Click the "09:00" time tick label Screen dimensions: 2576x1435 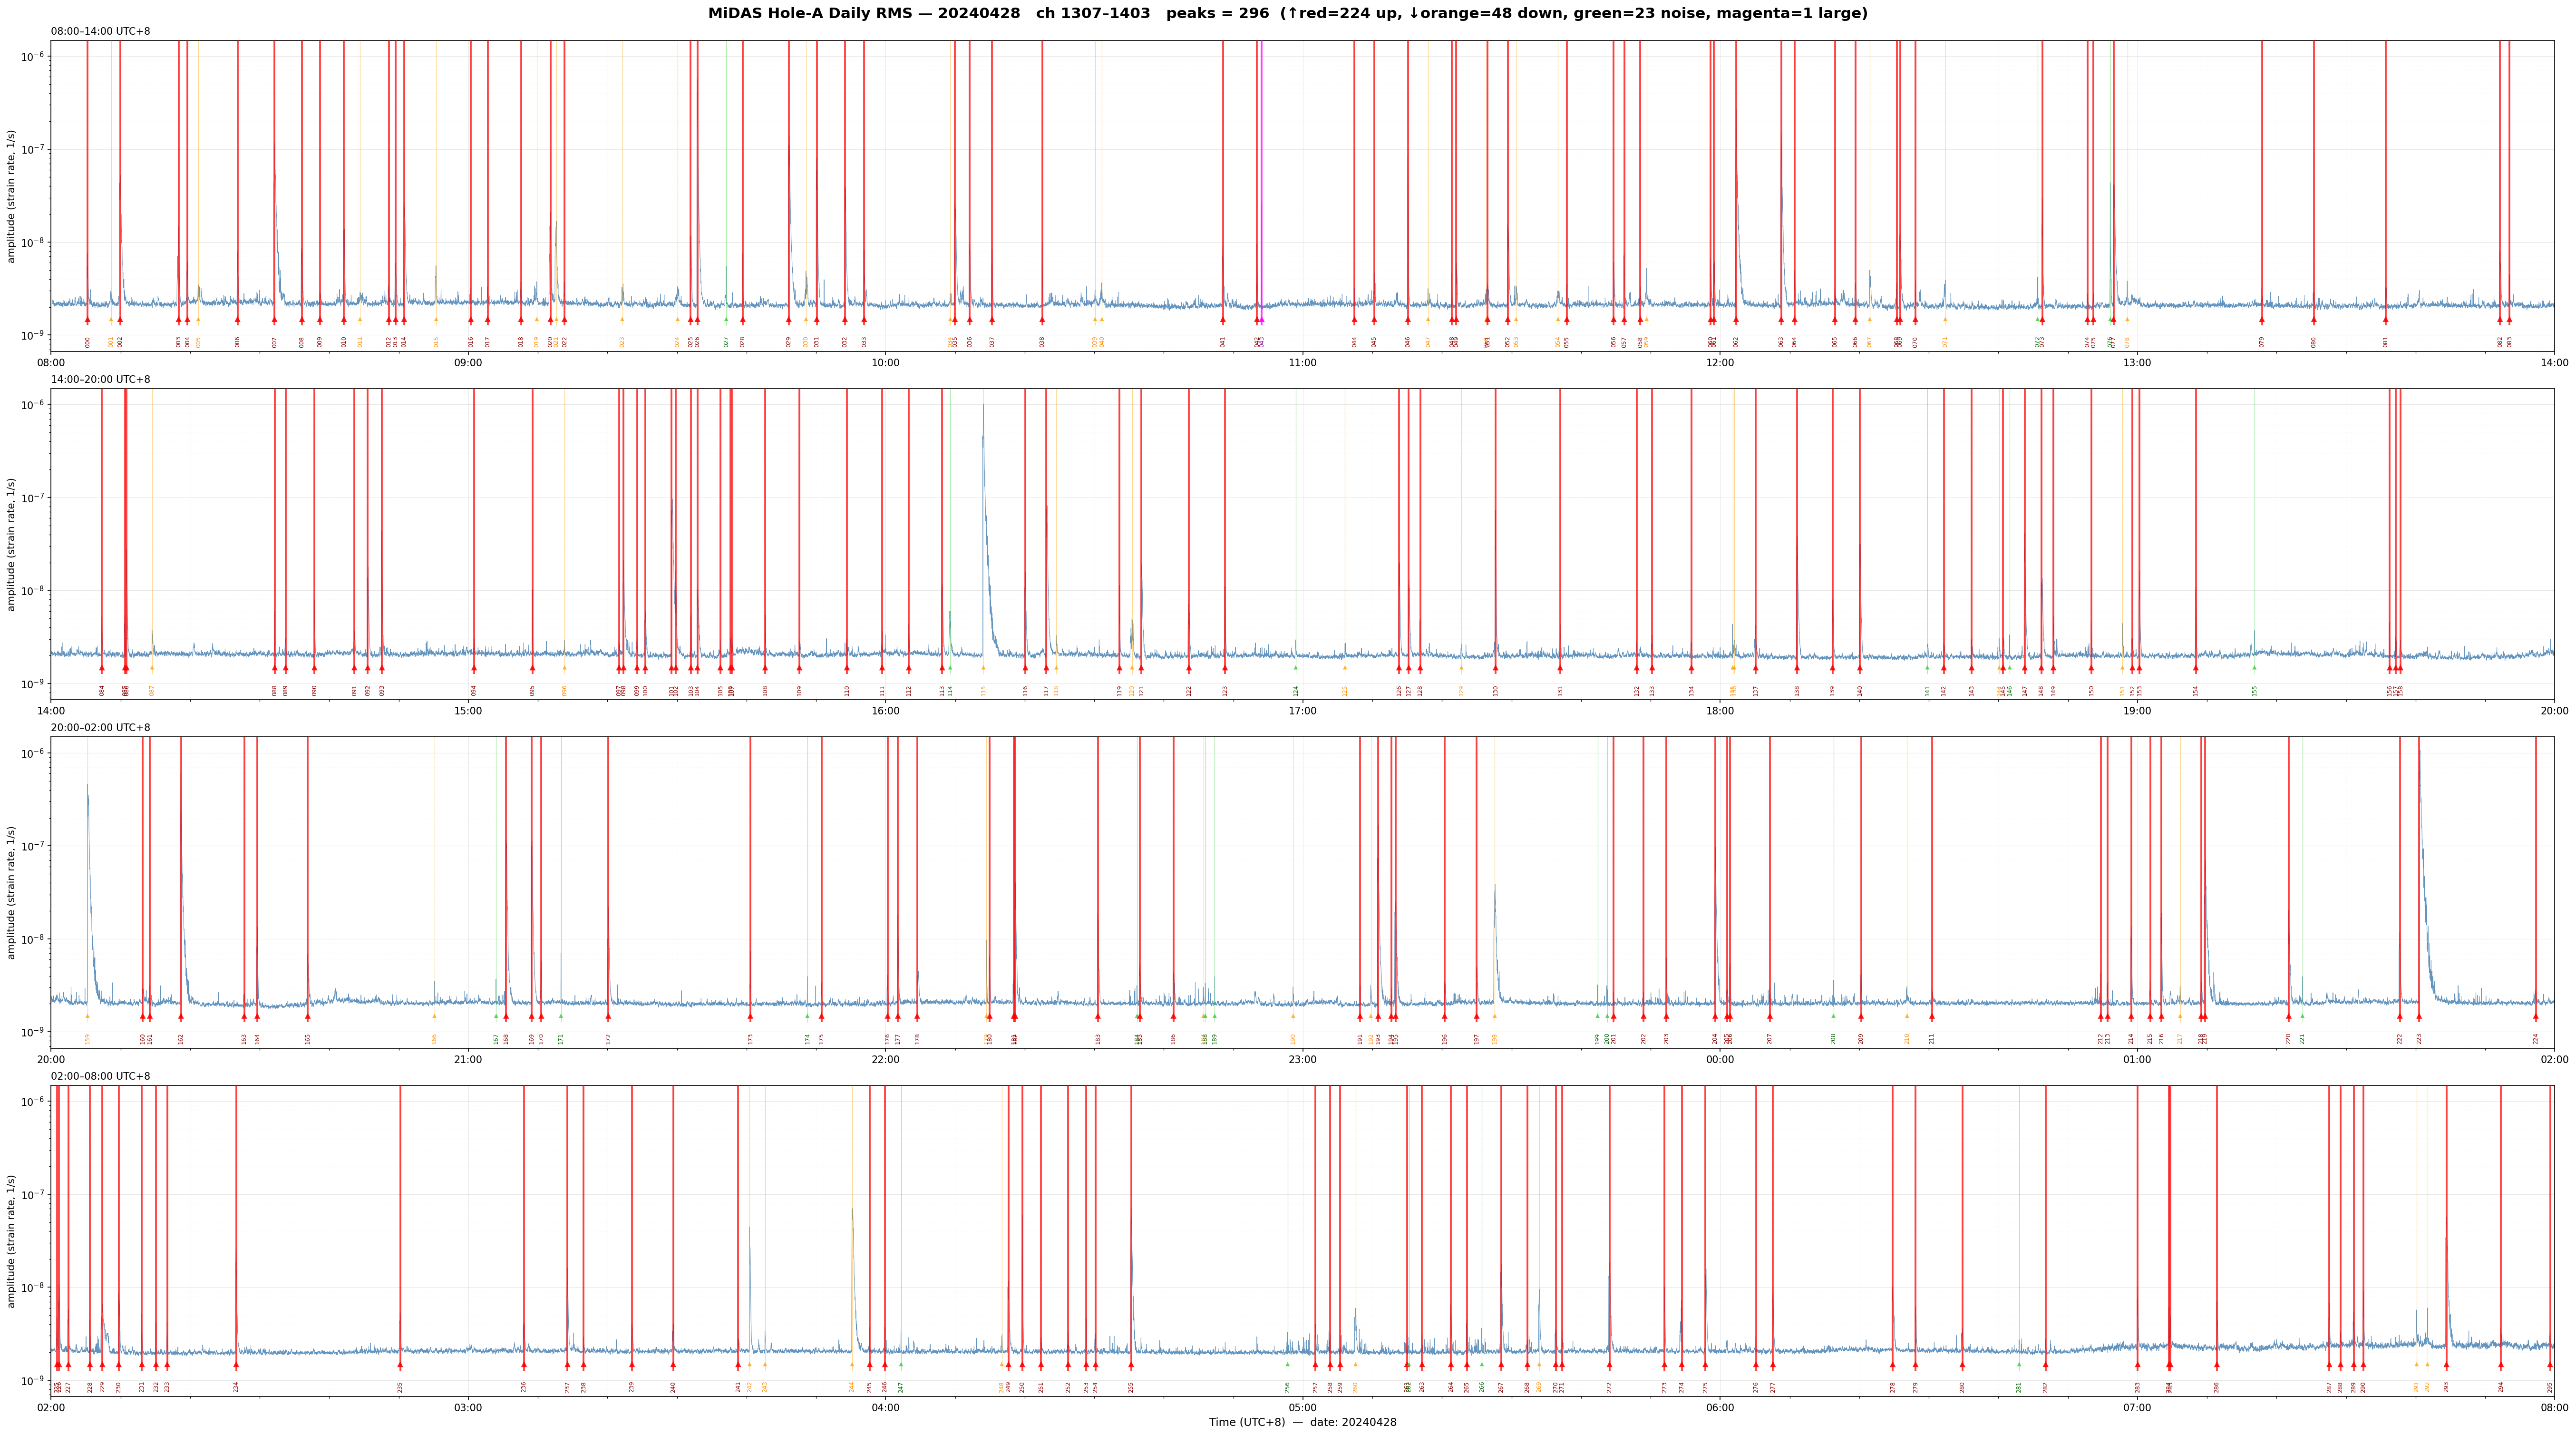click(468, 363)
